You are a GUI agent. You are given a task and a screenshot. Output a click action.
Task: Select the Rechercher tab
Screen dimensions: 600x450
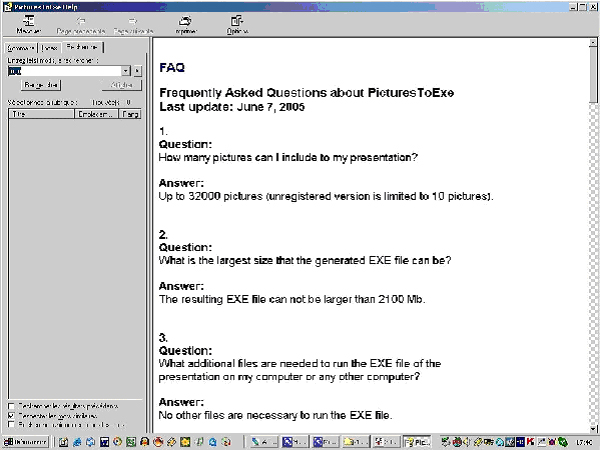click(82, 47)
